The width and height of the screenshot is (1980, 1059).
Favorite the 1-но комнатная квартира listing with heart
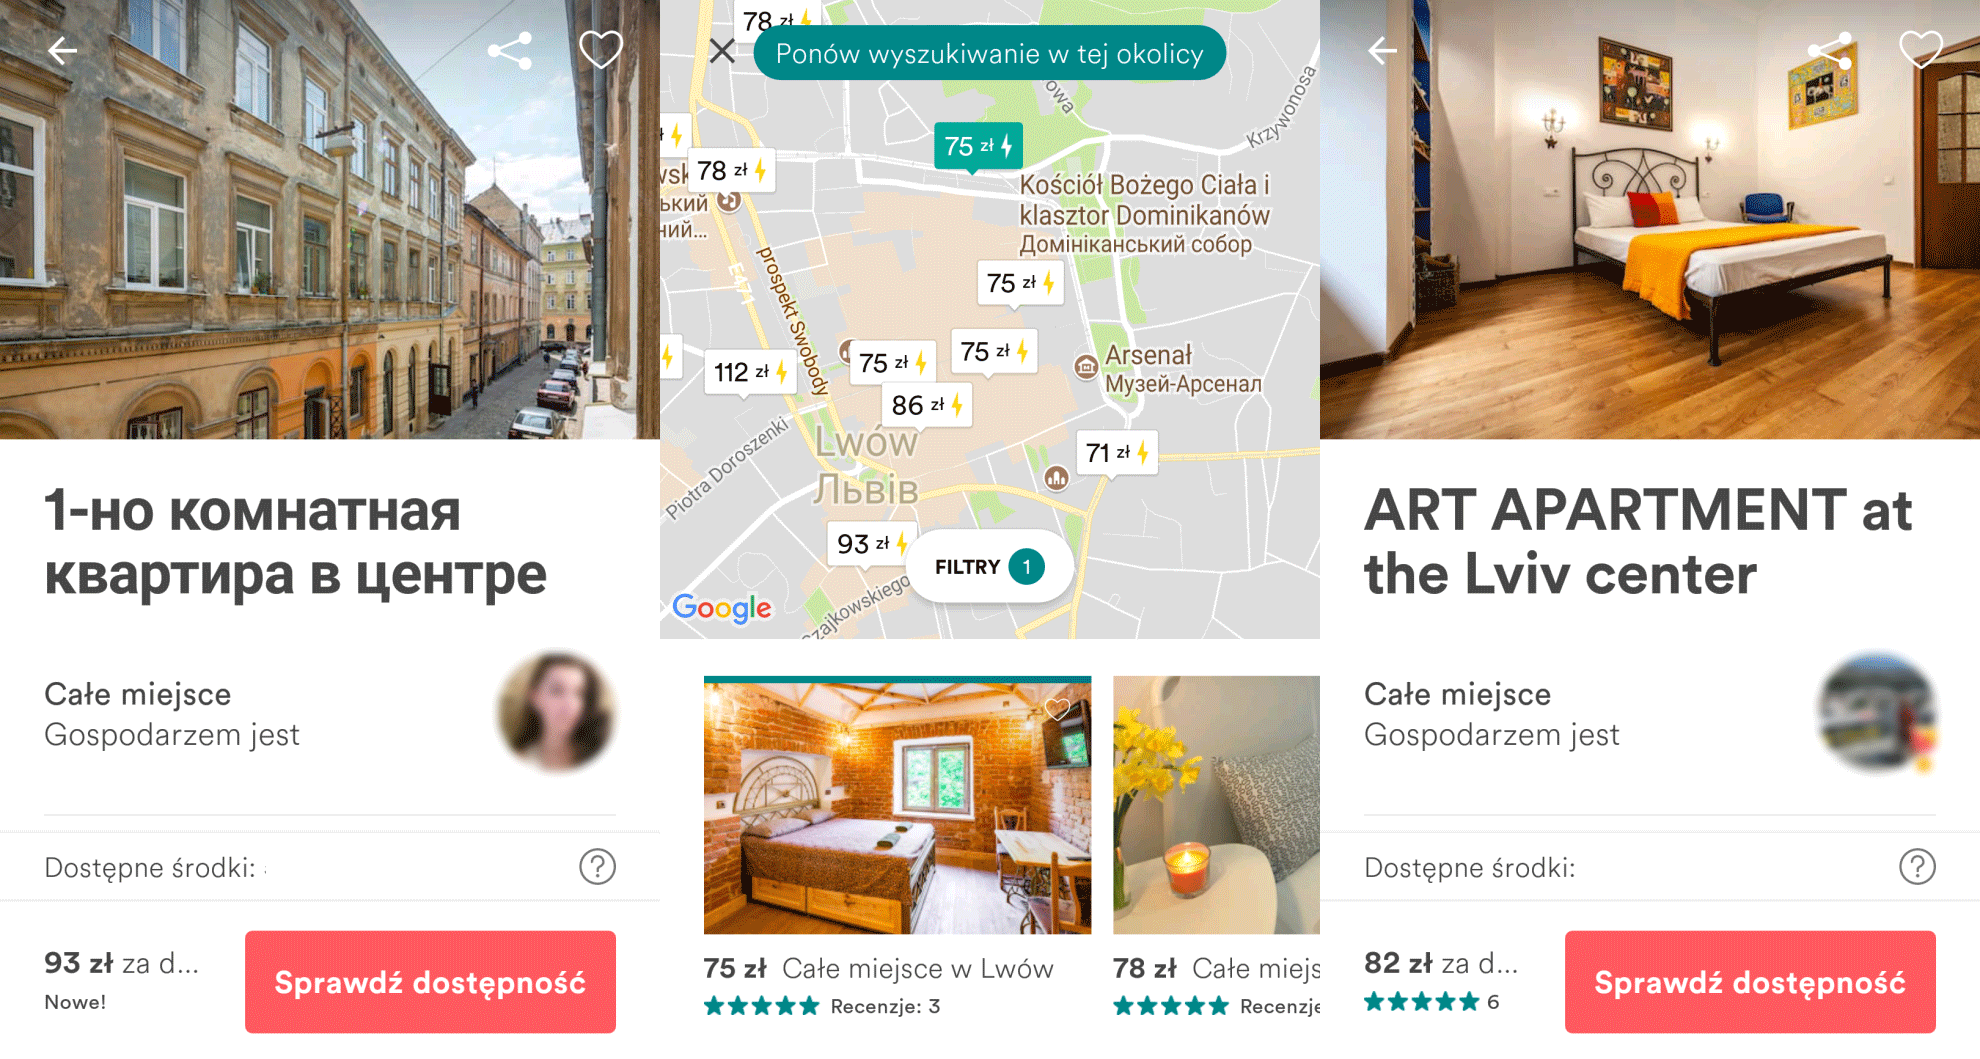point(601,50)
